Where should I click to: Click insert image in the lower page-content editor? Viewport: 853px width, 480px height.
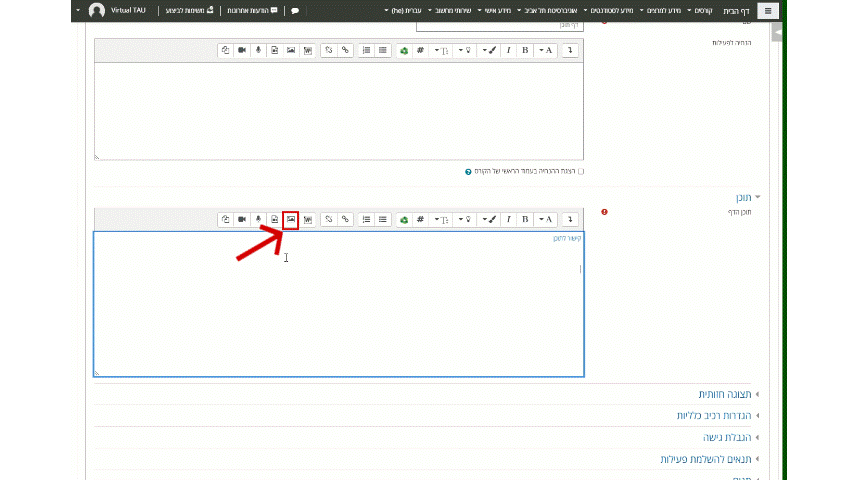coord(291,219)
